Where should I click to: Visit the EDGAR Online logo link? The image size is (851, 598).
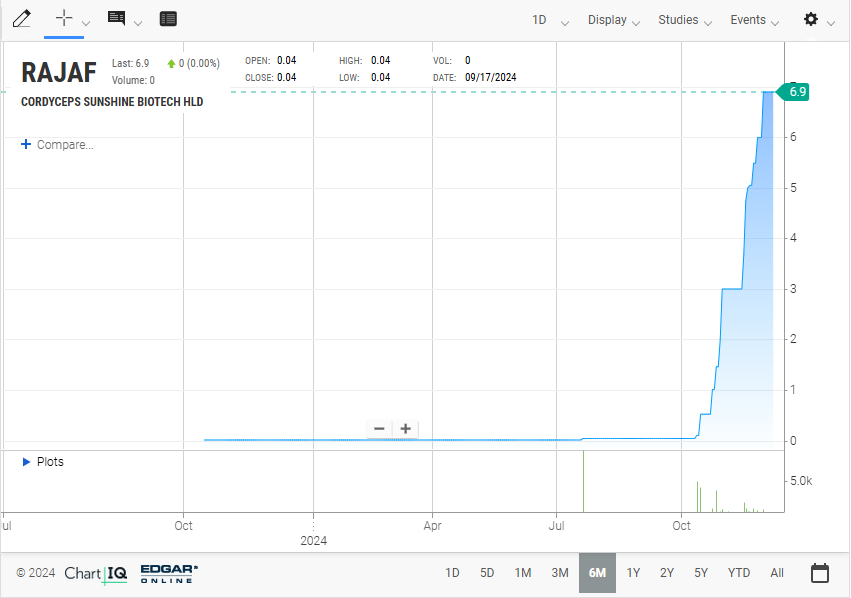coord(169,573)
